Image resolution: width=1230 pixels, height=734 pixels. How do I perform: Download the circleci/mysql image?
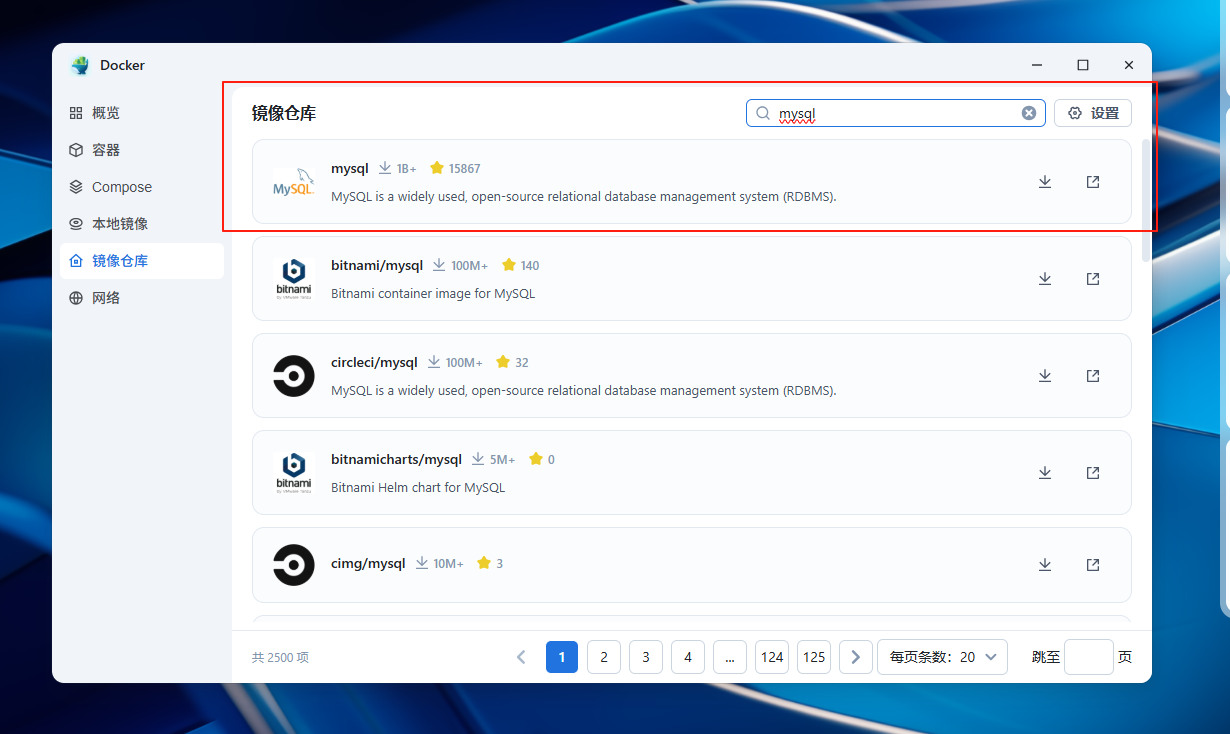(1045, 376)
